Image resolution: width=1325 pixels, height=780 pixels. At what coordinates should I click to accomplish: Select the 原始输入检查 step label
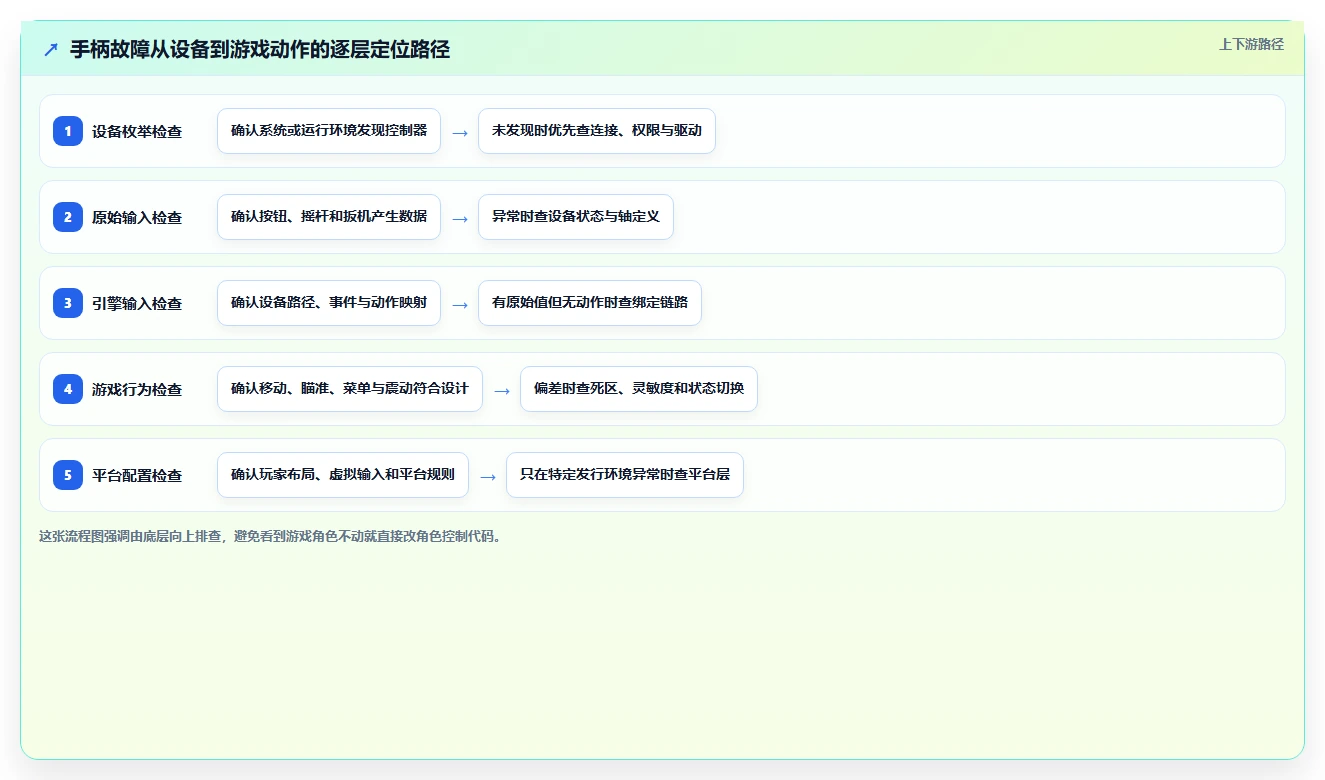pos(137,217)
